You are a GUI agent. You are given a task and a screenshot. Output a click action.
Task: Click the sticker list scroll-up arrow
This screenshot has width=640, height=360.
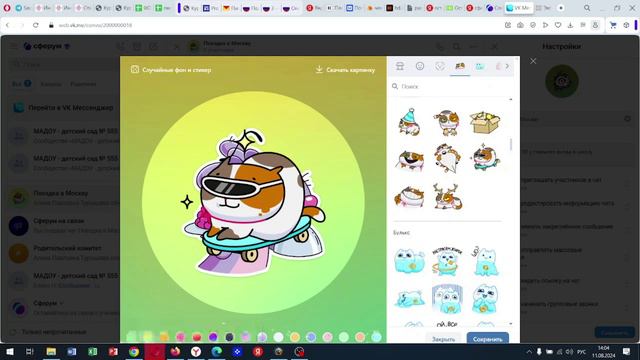pyautogui.click(x=511, y=99)
